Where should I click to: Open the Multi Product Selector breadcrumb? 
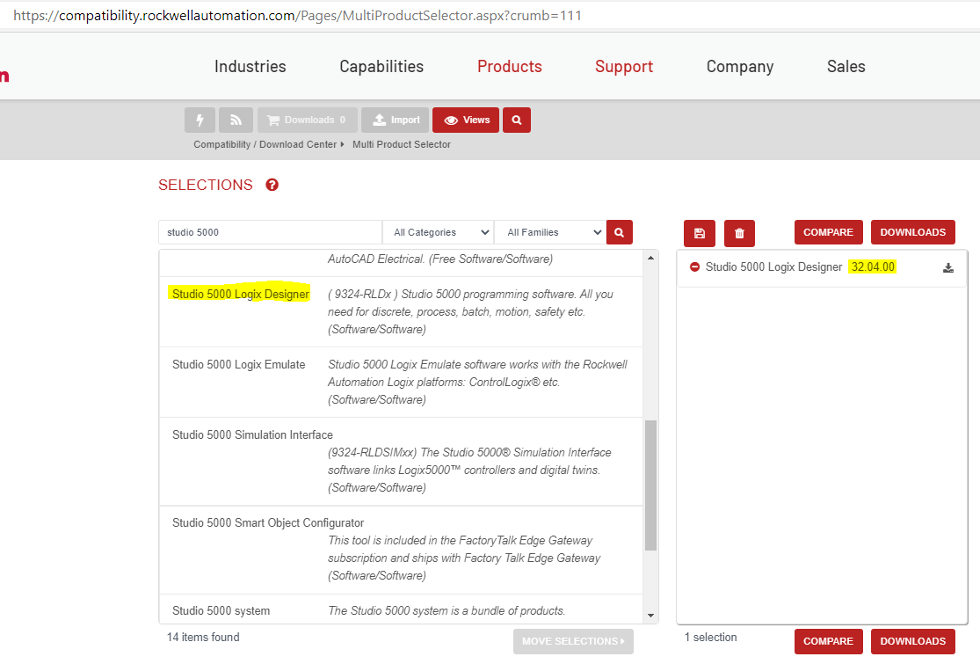[x=401, y=144]
